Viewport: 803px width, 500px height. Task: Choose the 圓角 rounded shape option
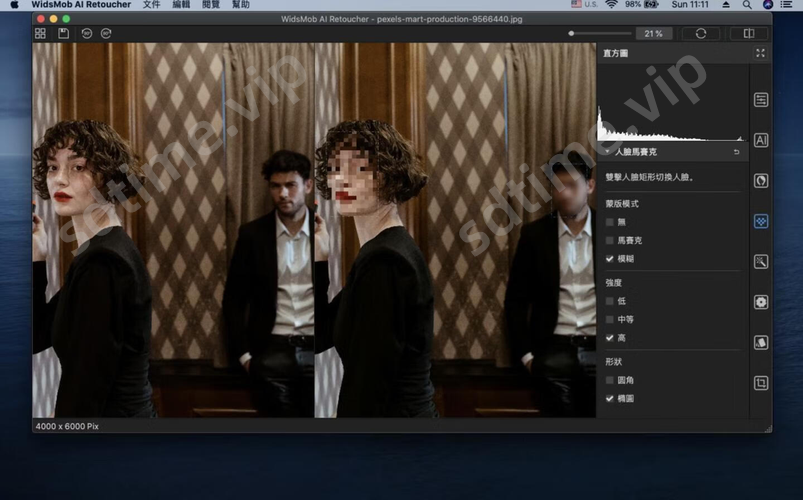pyautogui.click(x=610, y=380)
